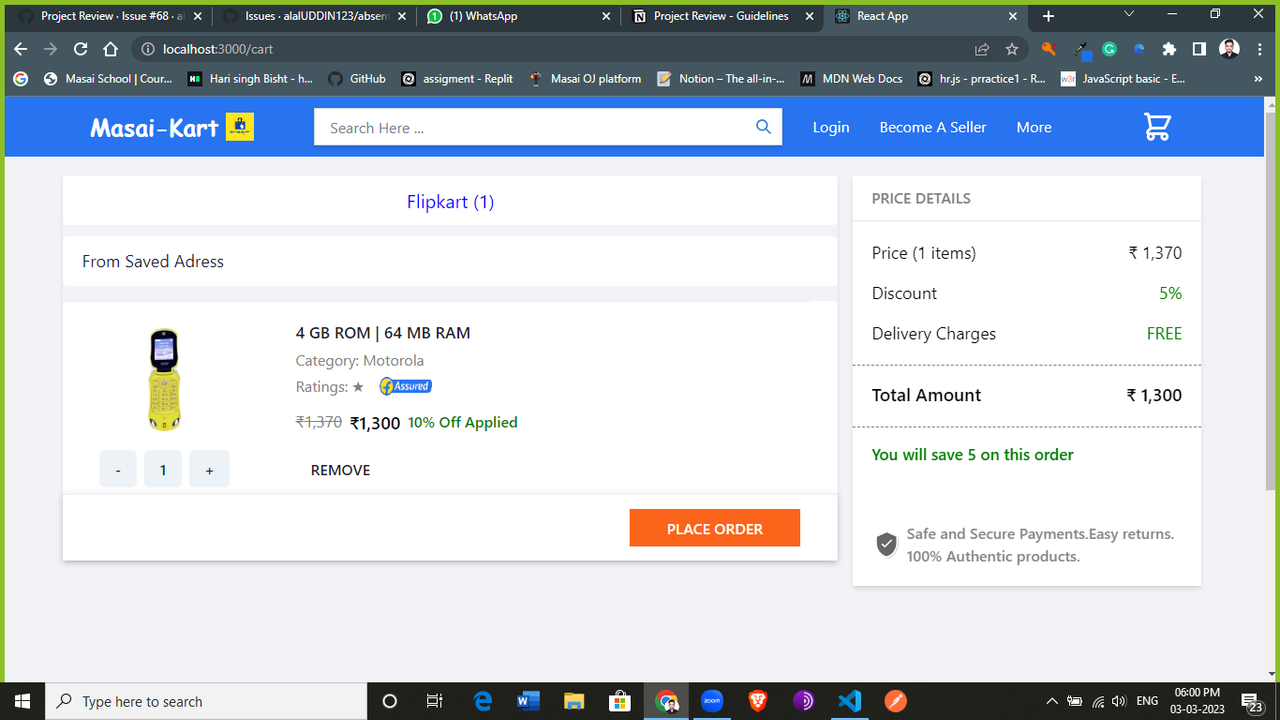
Task: Go back with browser back arrow
Action: 21,49
